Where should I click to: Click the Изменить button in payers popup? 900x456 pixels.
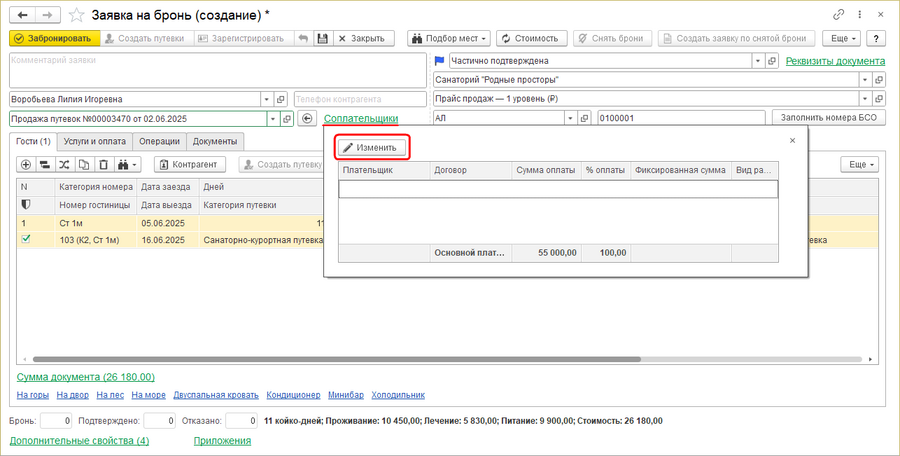click(x=371, y=147)
